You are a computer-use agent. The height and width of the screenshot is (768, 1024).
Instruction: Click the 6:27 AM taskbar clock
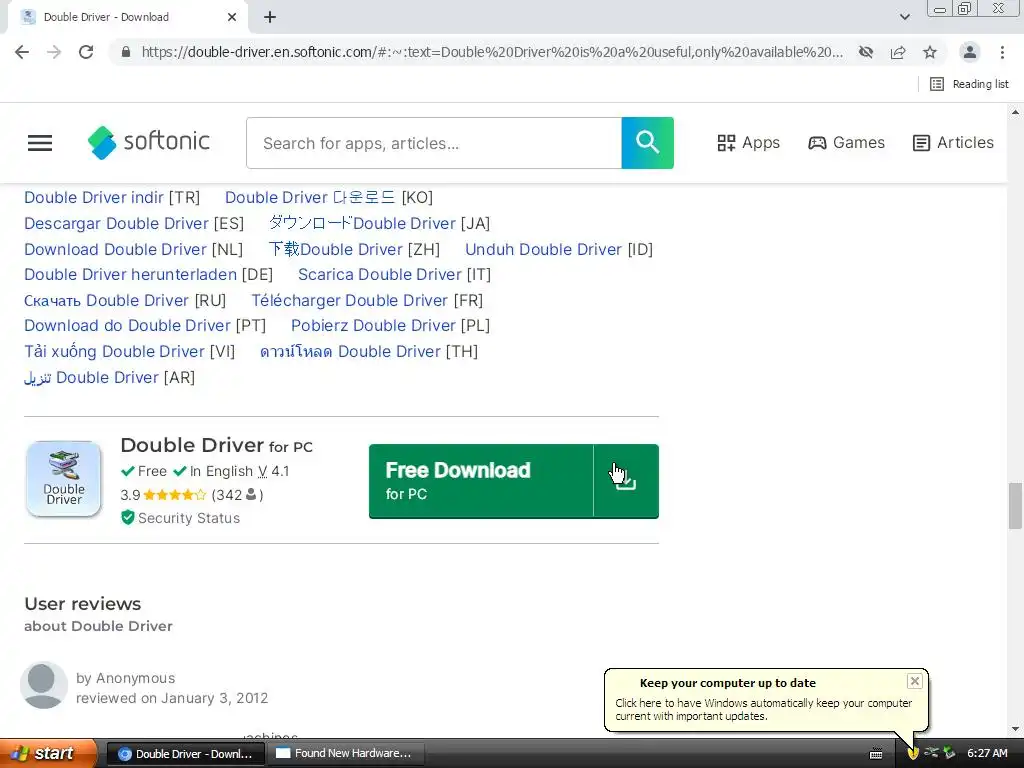(x=987, y=754)
